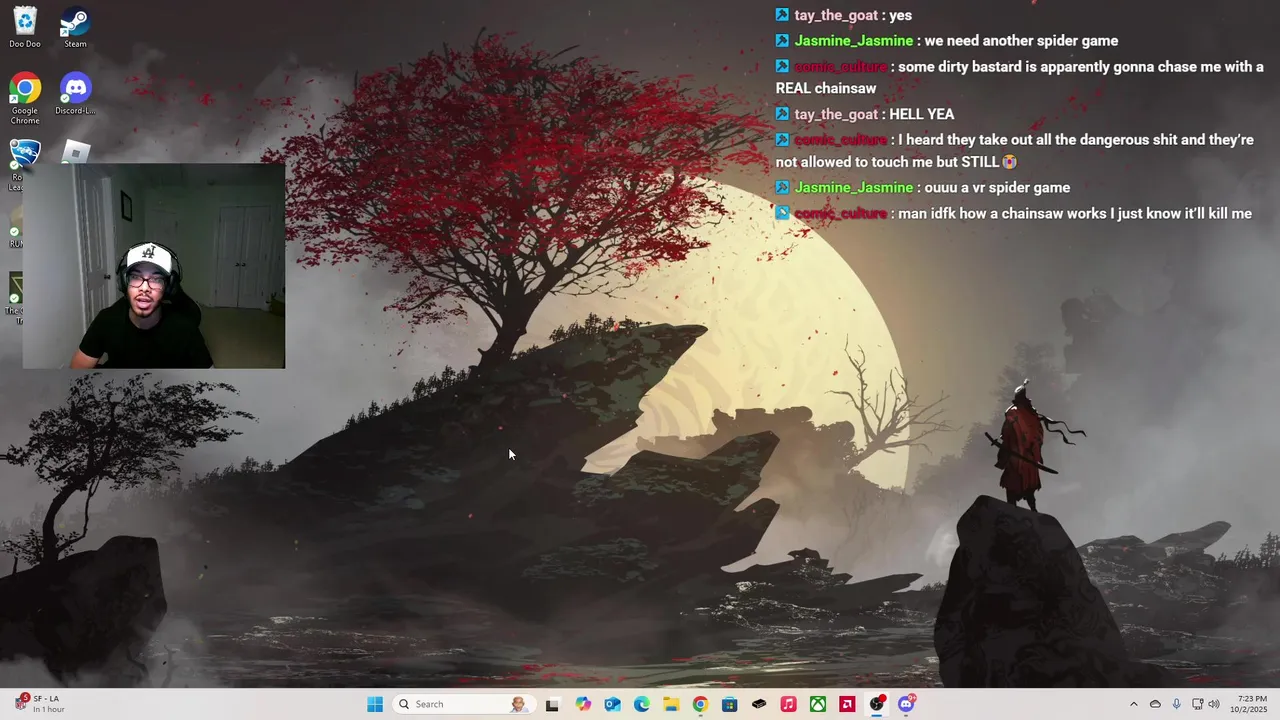Open File Explorer from the taskbar
The width and height of the screenshot is (1280, 720).
671,704
